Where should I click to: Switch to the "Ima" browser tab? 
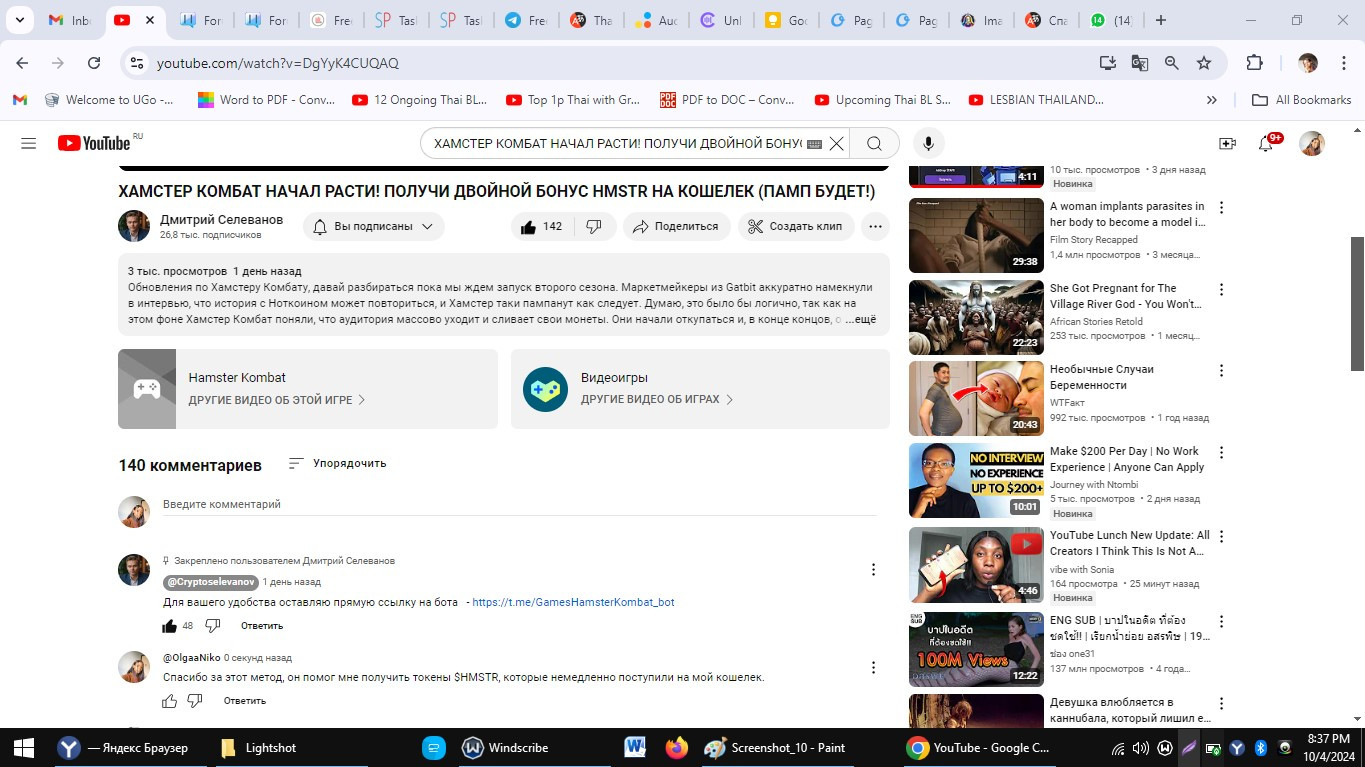983,20
